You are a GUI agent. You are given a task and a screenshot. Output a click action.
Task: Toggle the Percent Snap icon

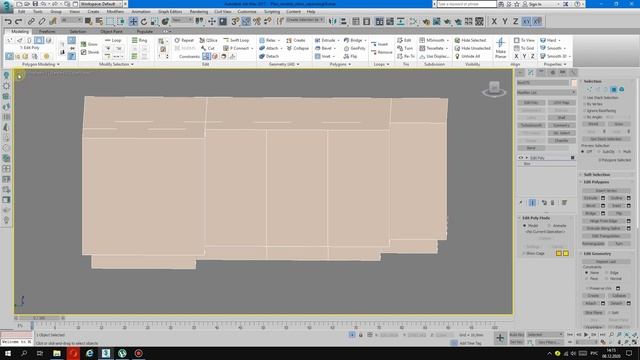(x=257, y=21)
